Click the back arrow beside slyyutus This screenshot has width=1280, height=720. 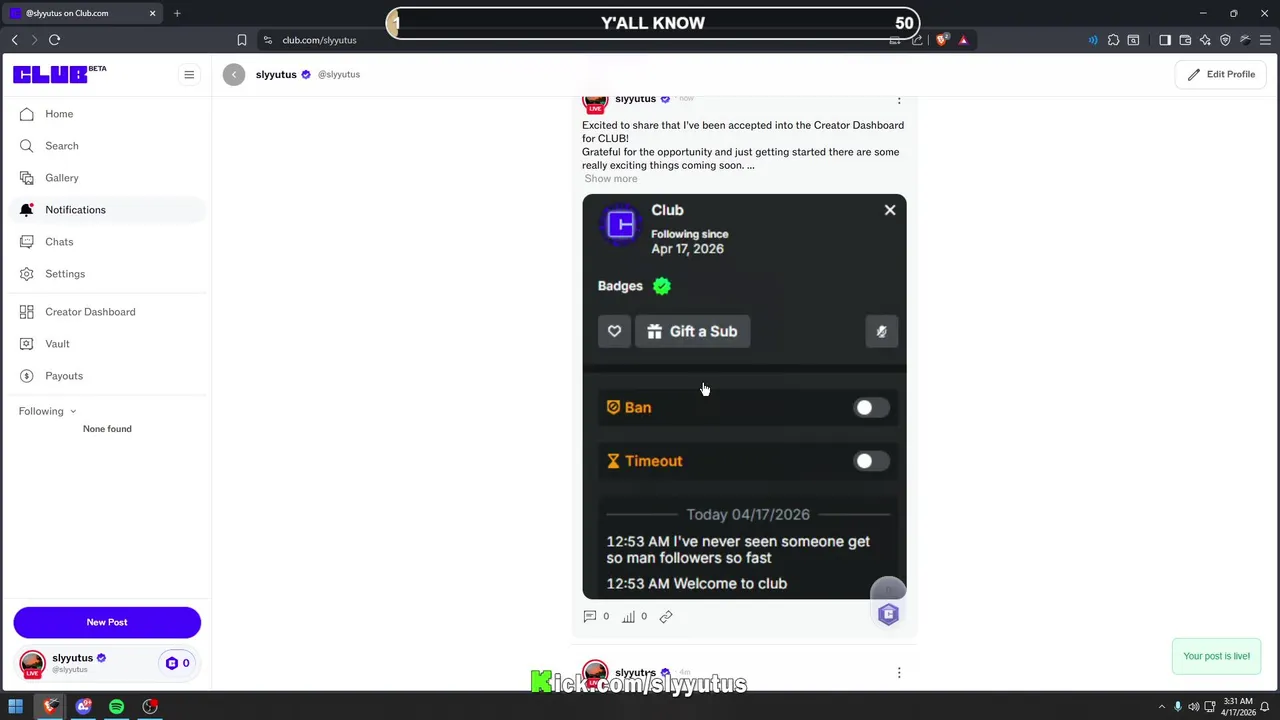234,74
